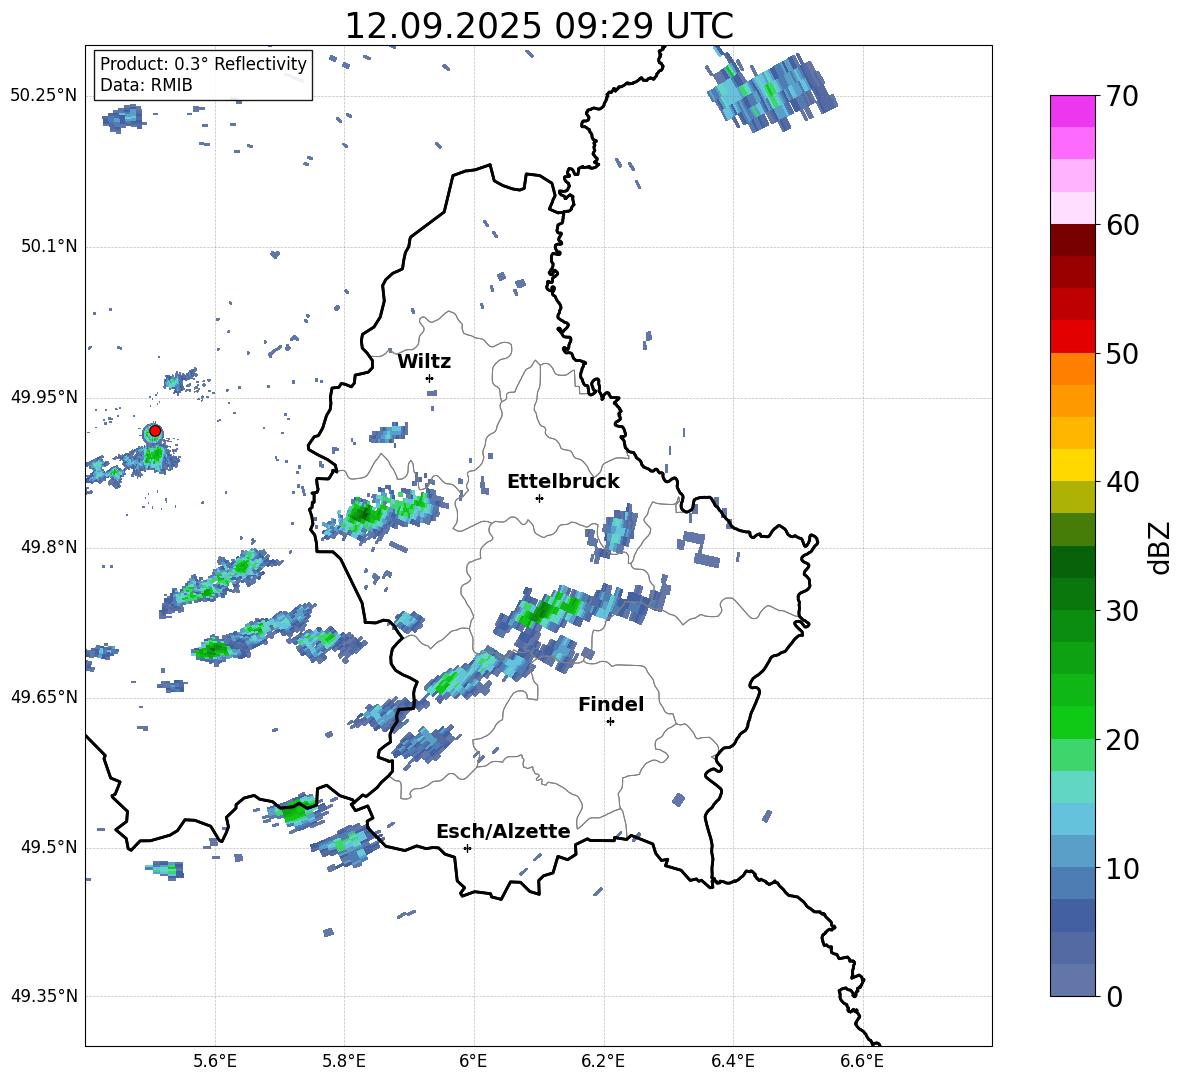Click the 40 value on the colorbar
The image size is (1184, 1081).
(1122, 482)
